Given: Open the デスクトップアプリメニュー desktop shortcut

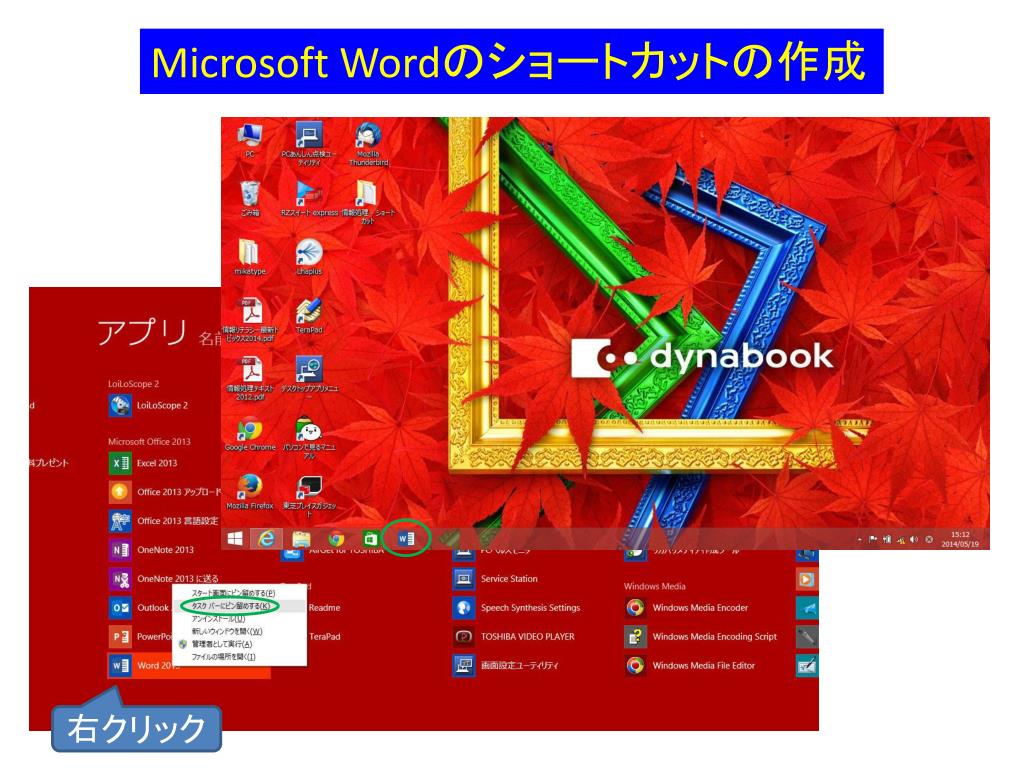Looking at the screenshot, I should 309,377.
